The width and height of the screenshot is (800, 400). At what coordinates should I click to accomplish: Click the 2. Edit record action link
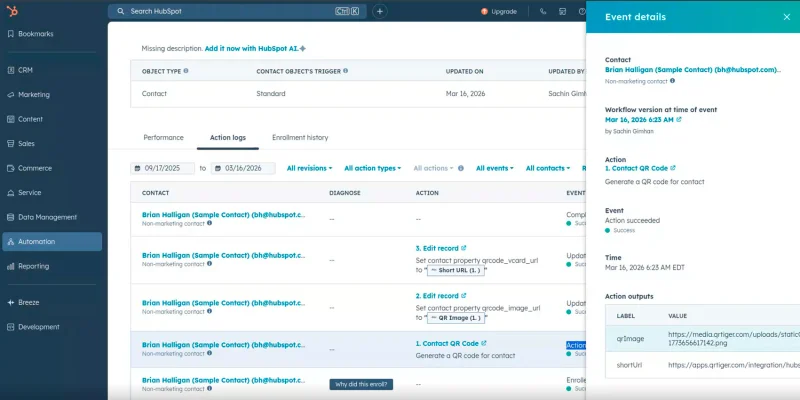click(x=437, y=296)
